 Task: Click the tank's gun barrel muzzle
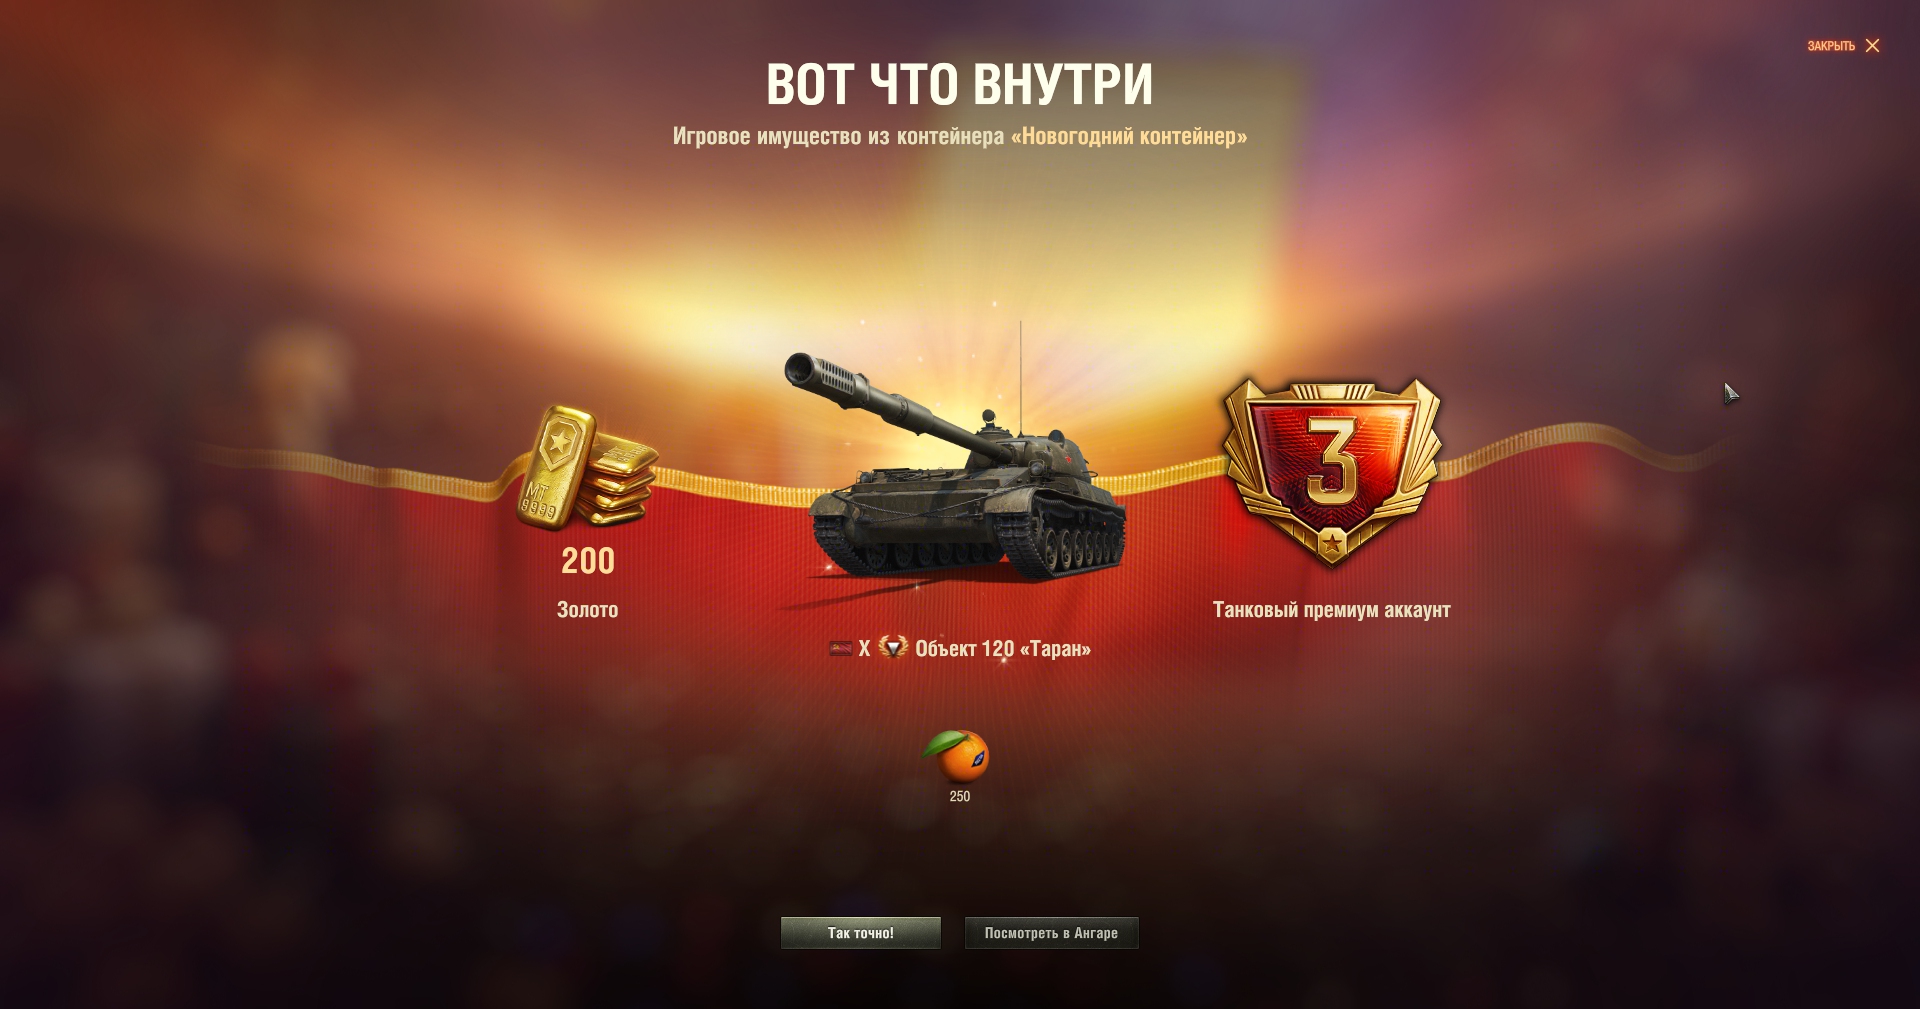(803, 369)
